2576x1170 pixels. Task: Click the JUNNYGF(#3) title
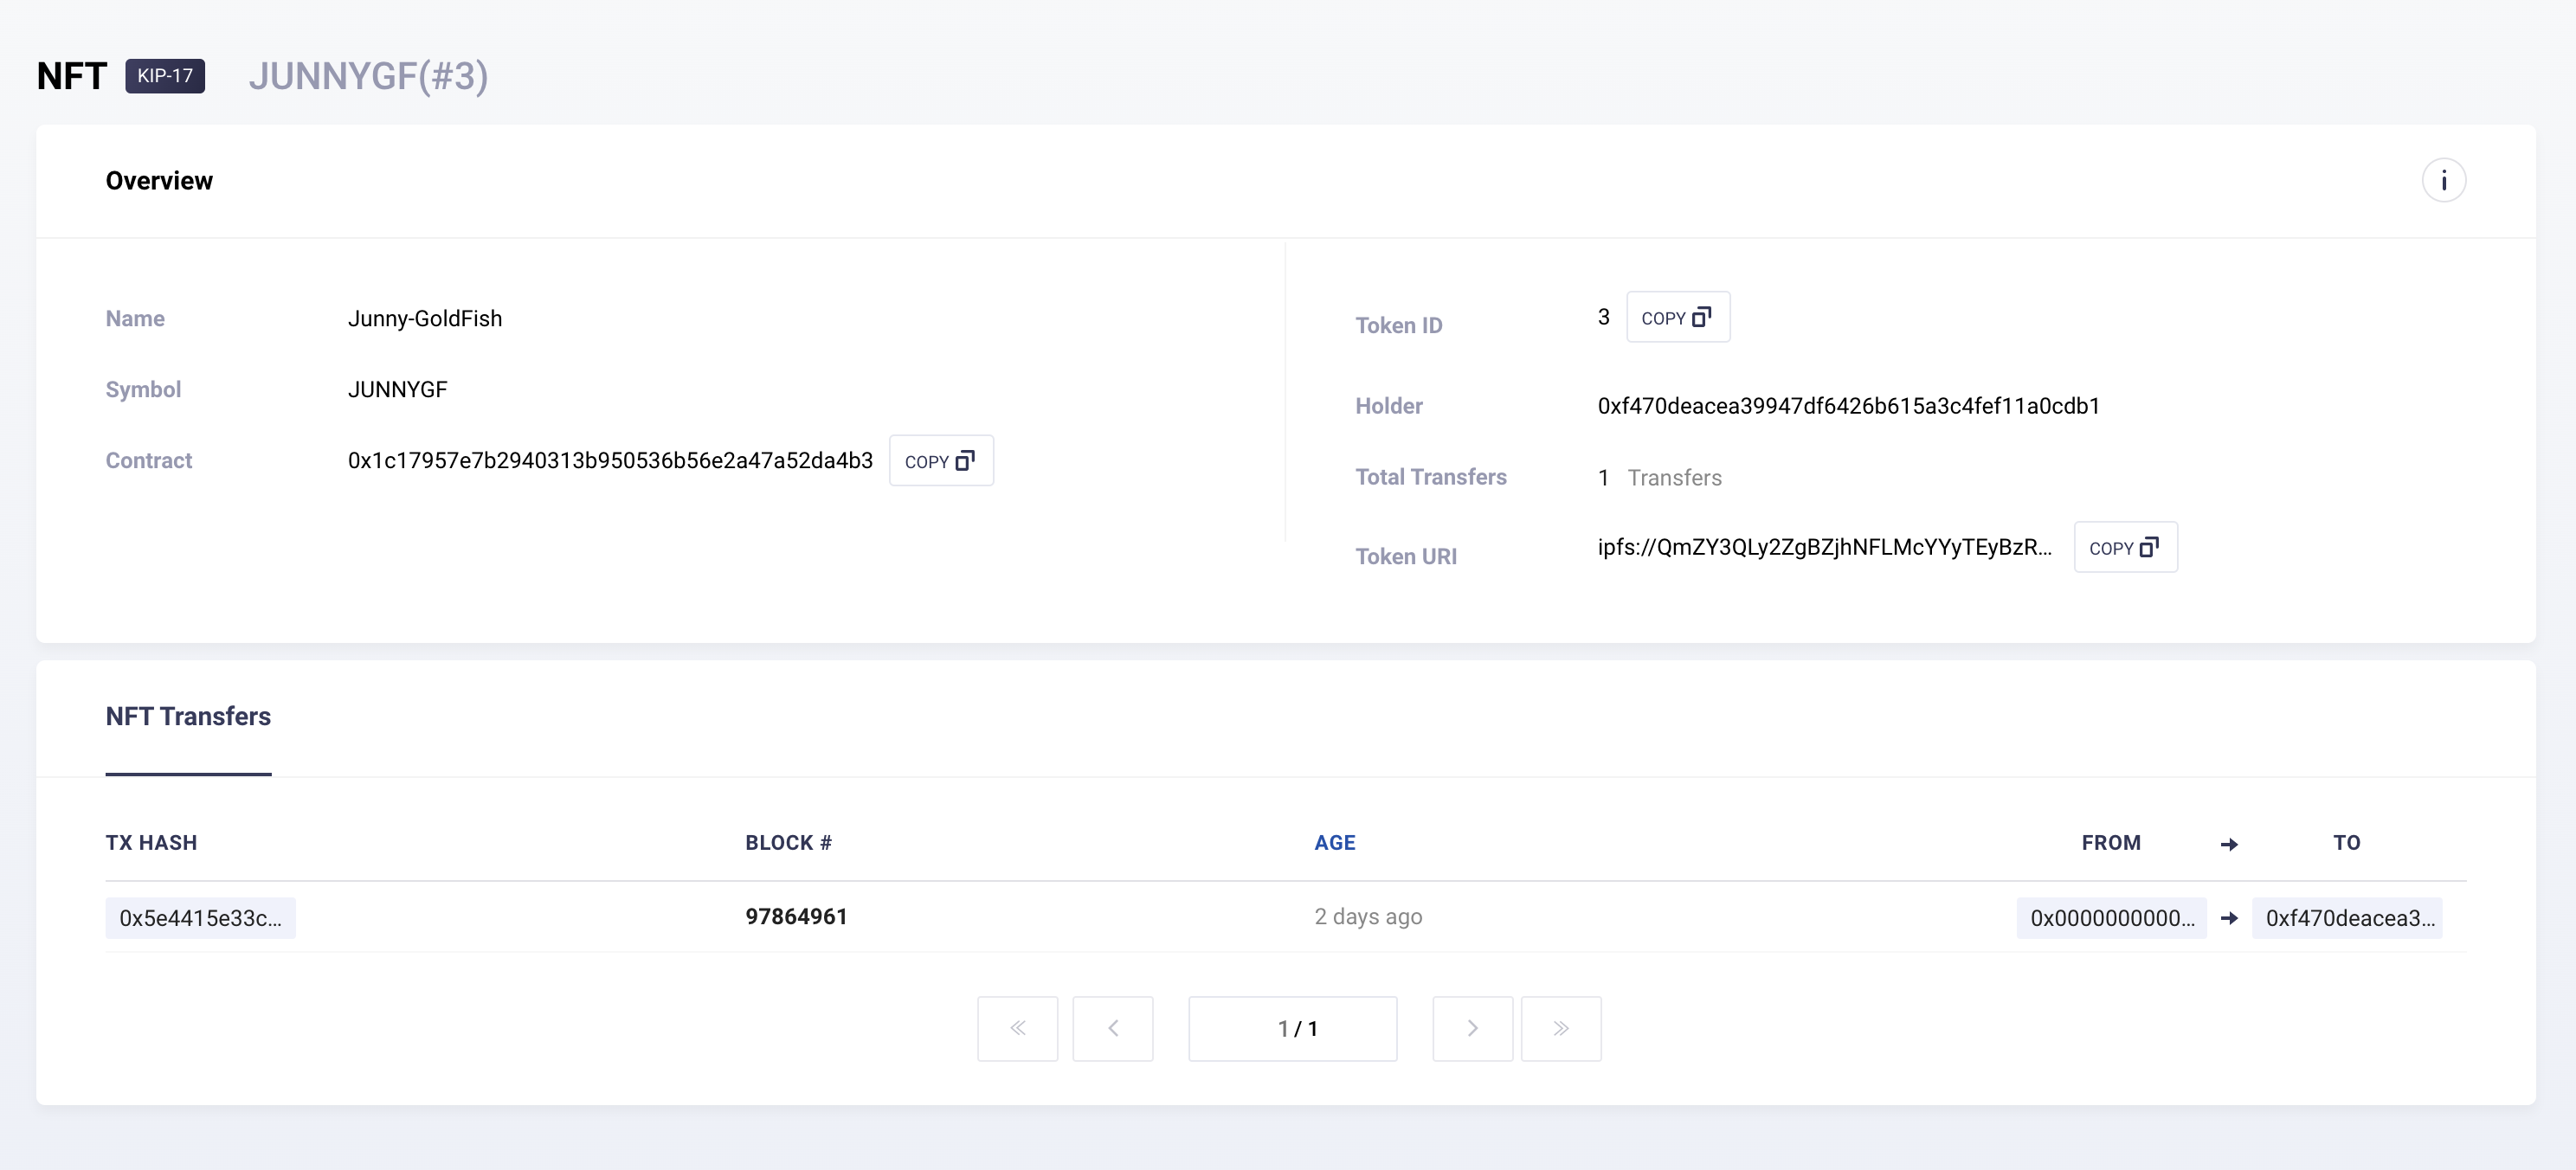tap(368, 76)
